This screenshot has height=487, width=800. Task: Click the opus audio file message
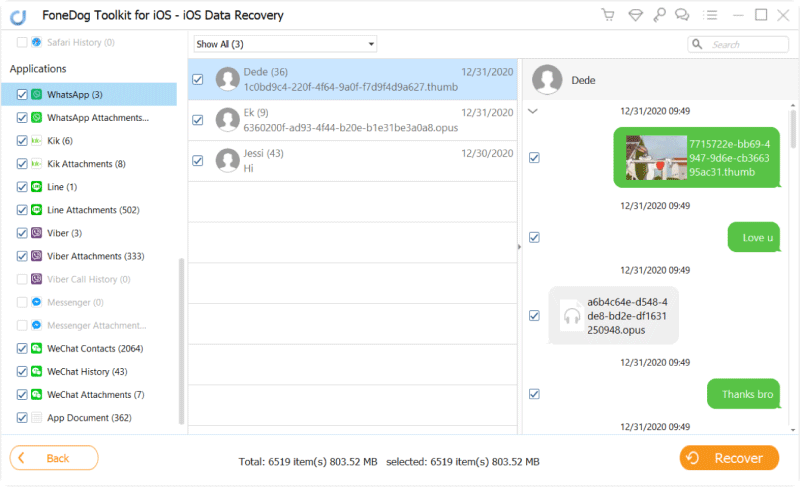614,316
